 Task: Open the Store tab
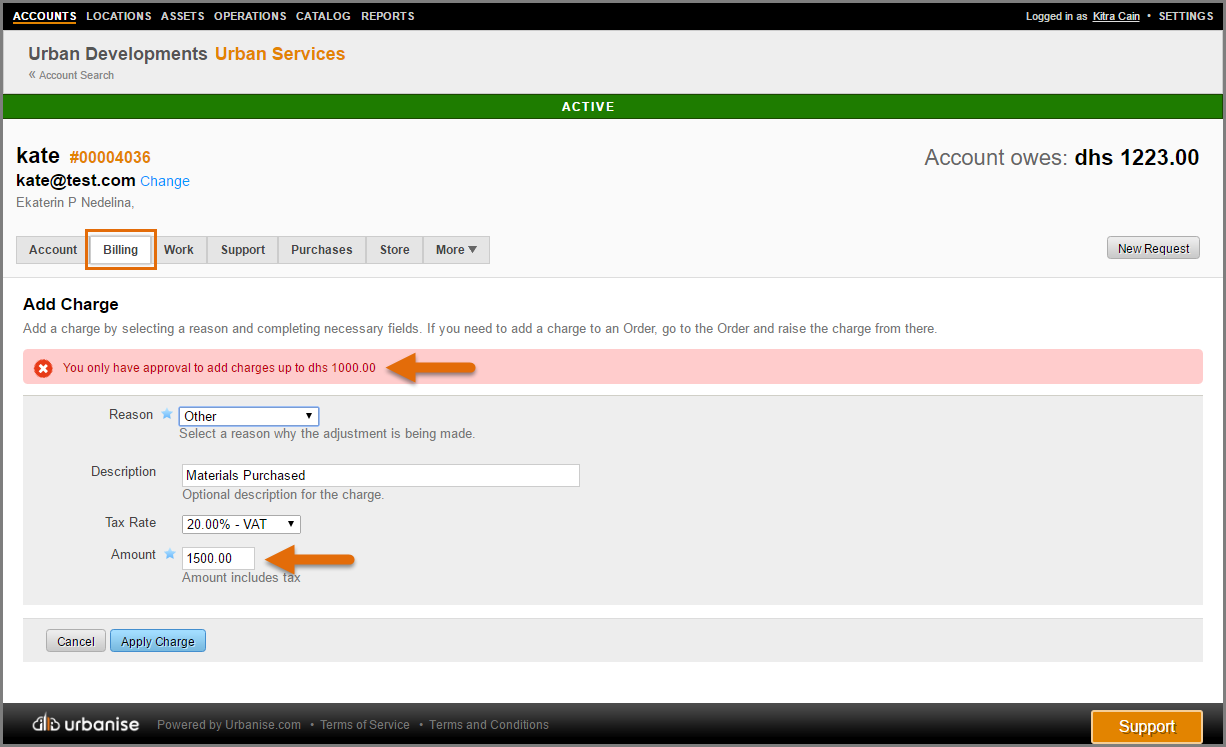[394, 250]
